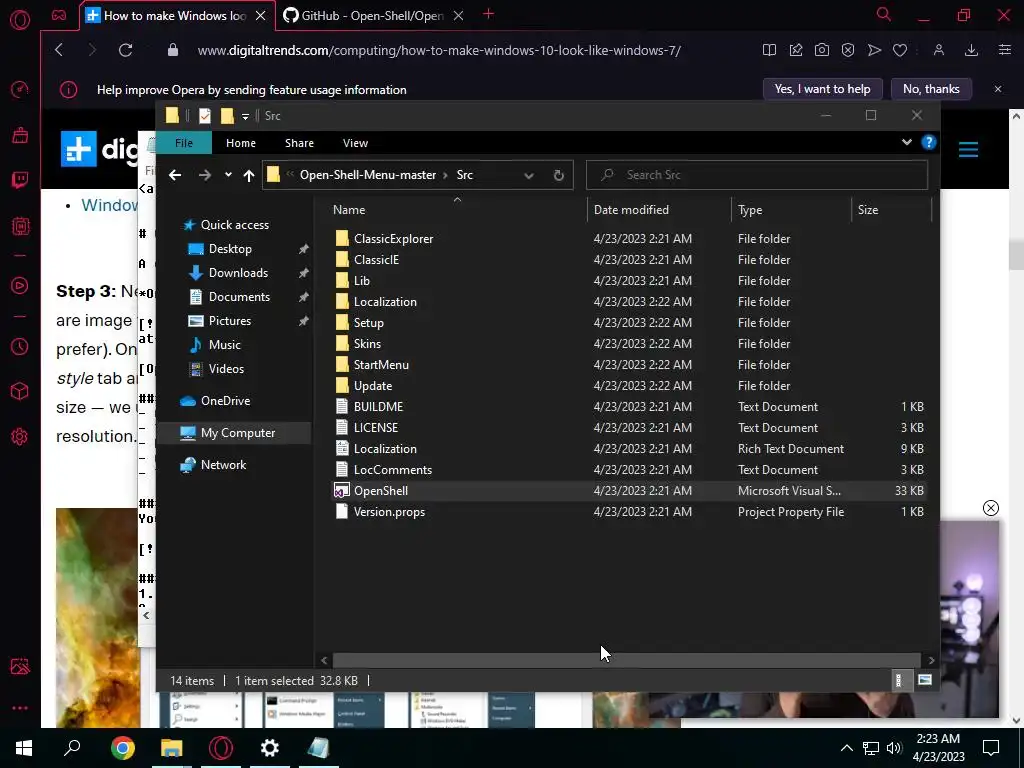Viewport: 1024px width, 768px height.
Task: Add page to Opera bookmarks heart
Action: point(900,50)
